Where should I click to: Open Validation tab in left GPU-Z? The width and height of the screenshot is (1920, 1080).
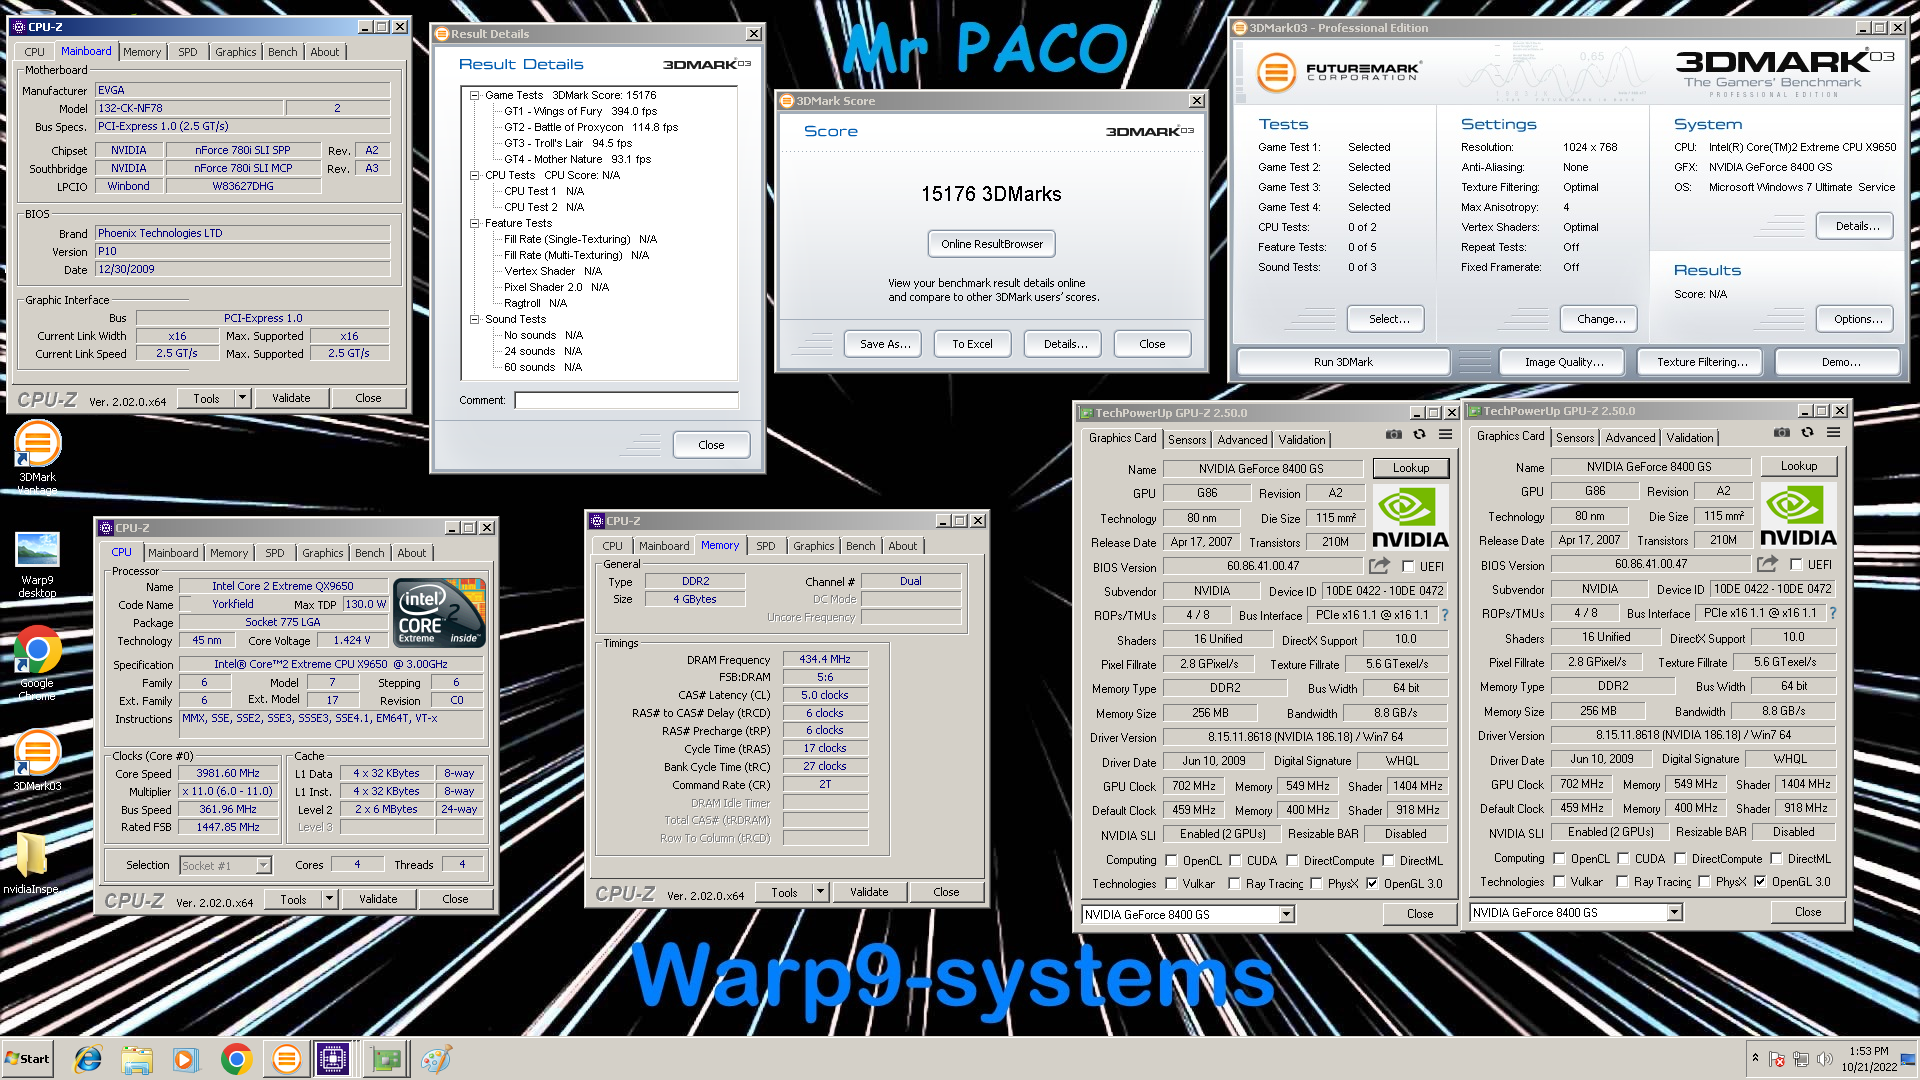(1302, 440)
